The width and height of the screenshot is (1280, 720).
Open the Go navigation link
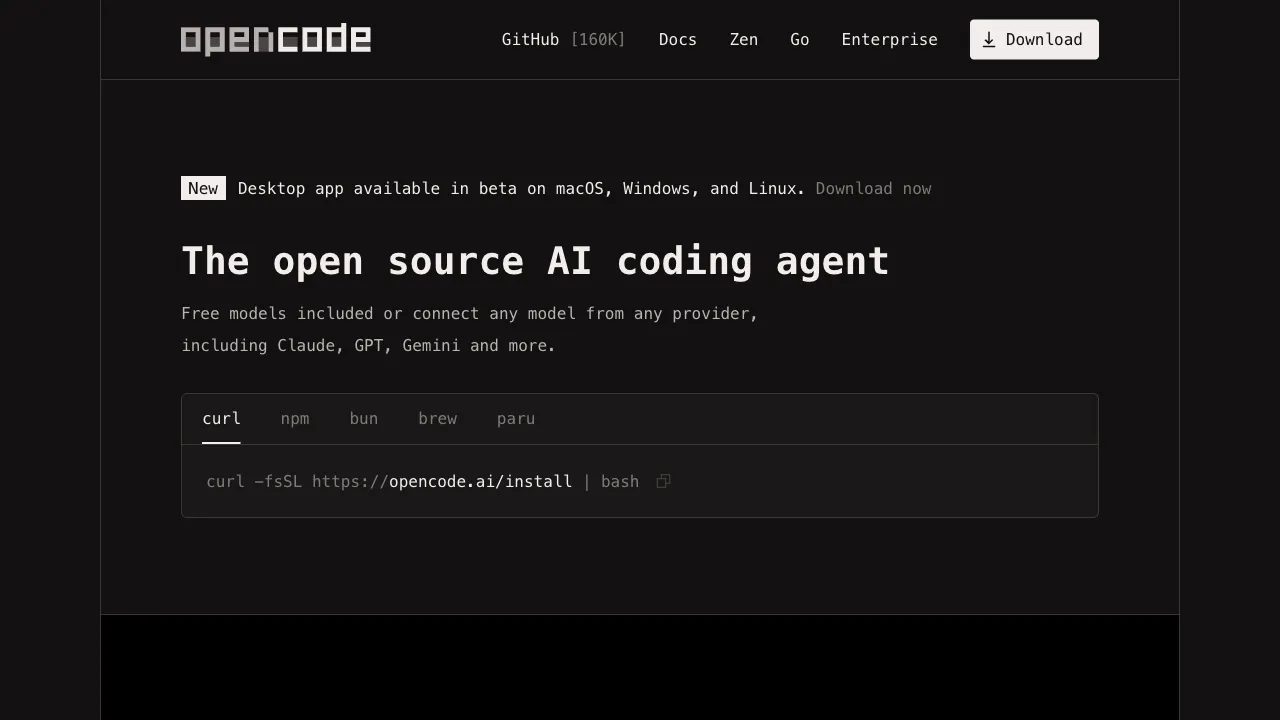point(800,40)
